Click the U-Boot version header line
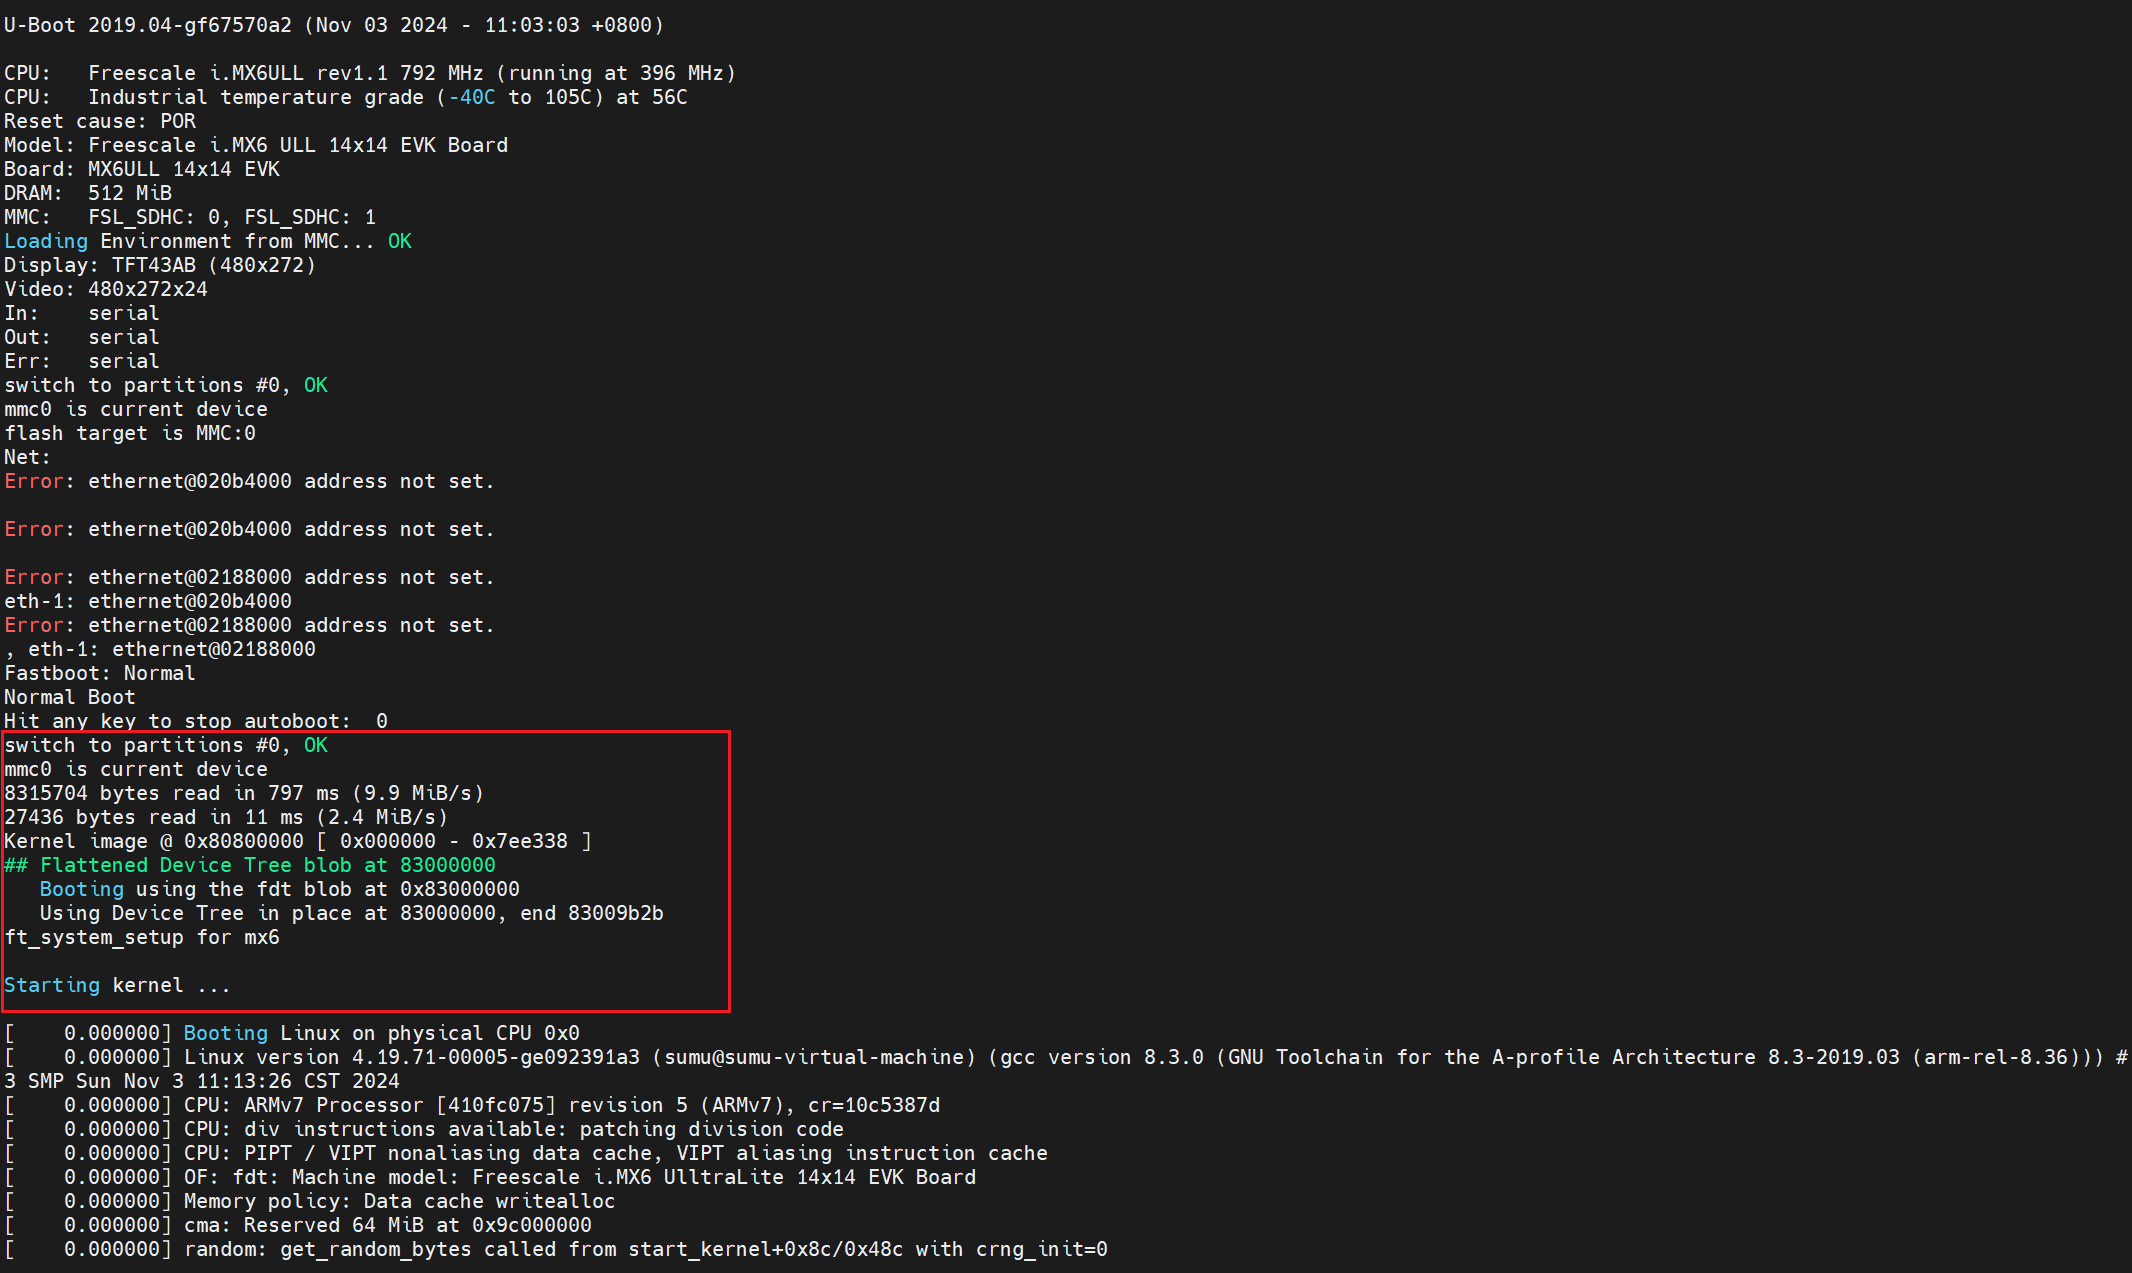The image size is (2132, 1273). (x=333, y=25)
